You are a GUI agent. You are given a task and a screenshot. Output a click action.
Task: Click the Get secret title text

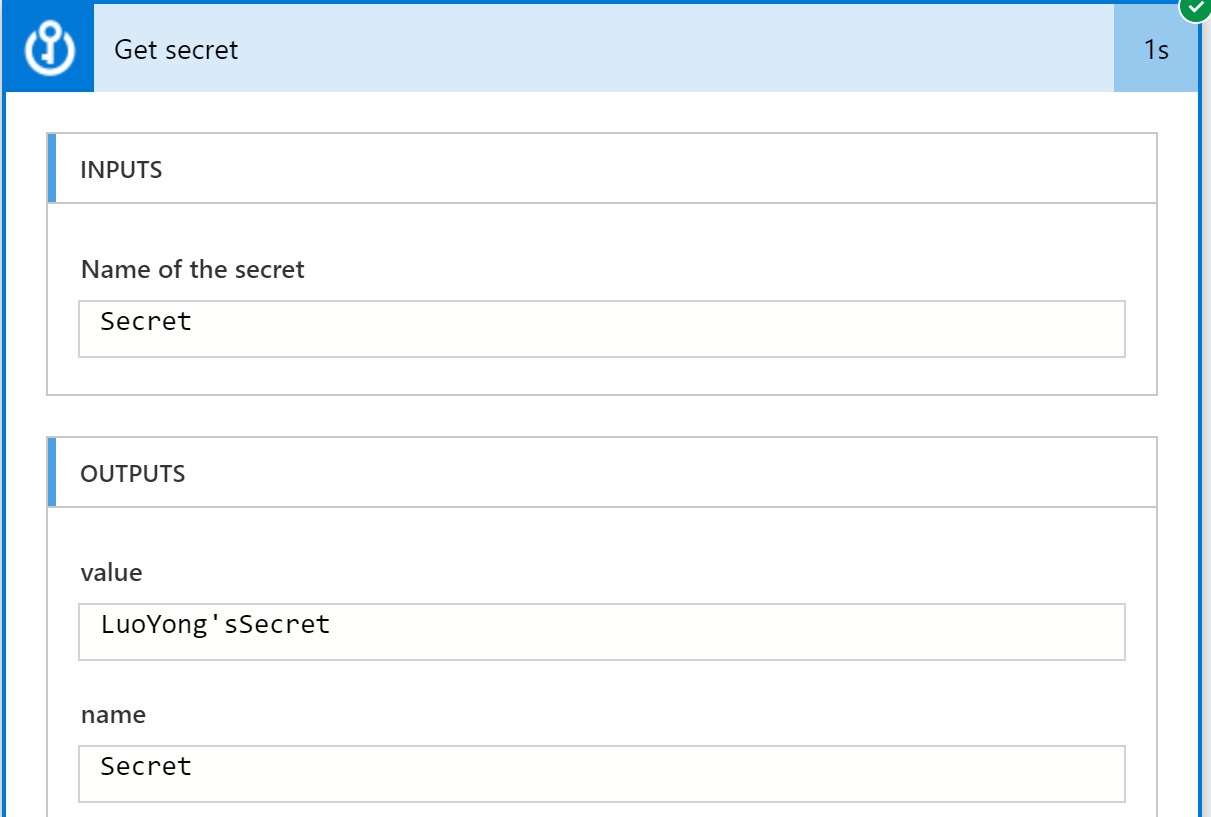point(176,49)
